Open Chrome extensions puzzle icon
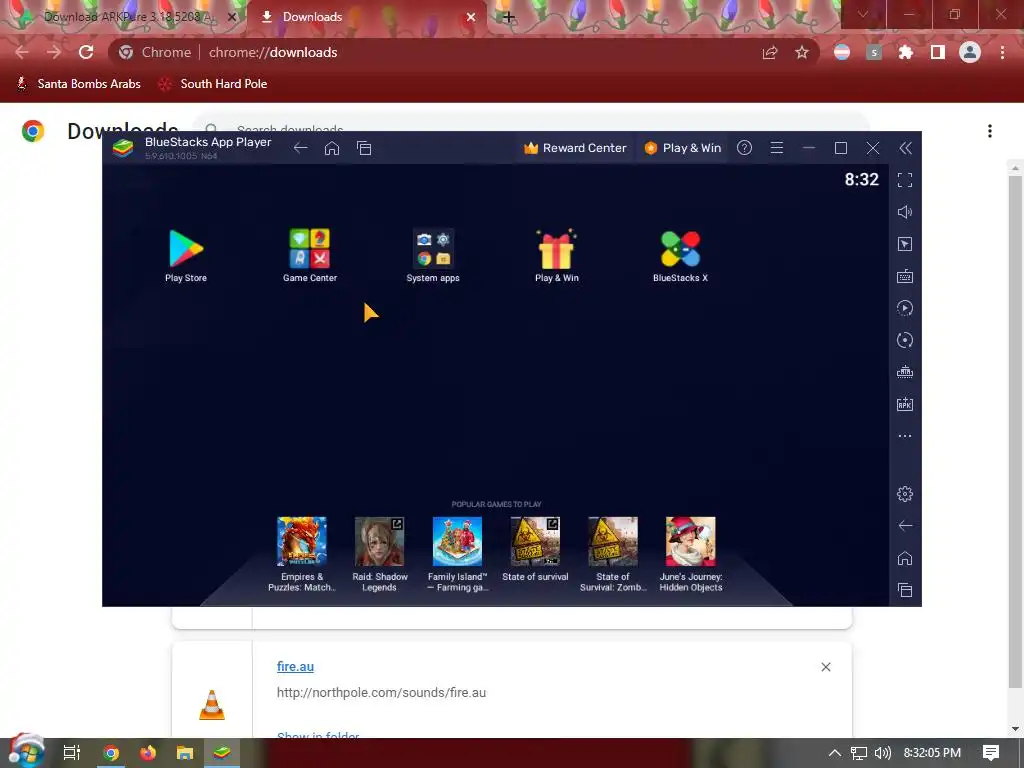The height and width of the screenshot is (768, 1024). point(906,52)
